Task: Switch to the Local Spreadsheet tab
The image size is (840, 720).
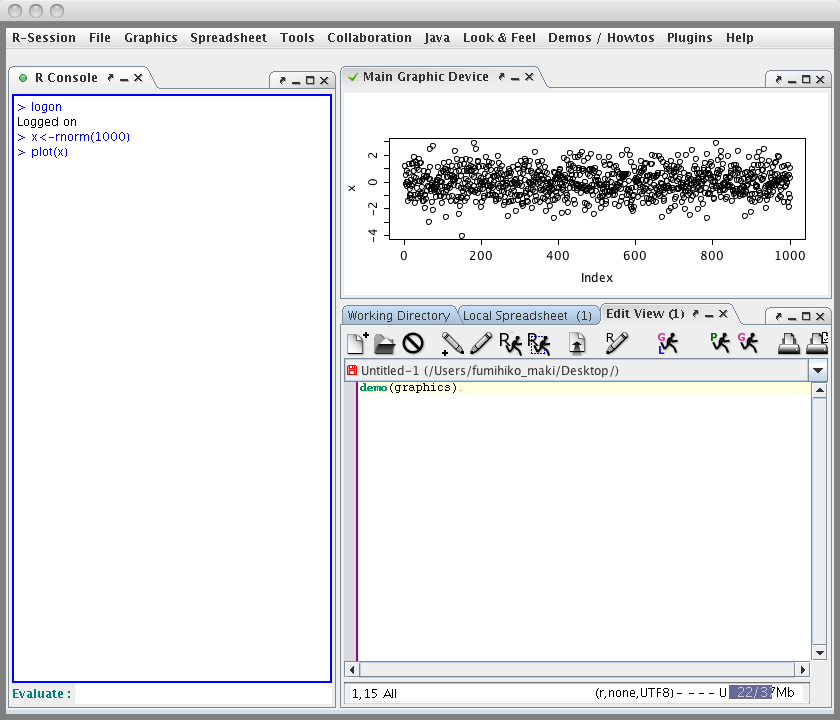Action: coord(527,316)
